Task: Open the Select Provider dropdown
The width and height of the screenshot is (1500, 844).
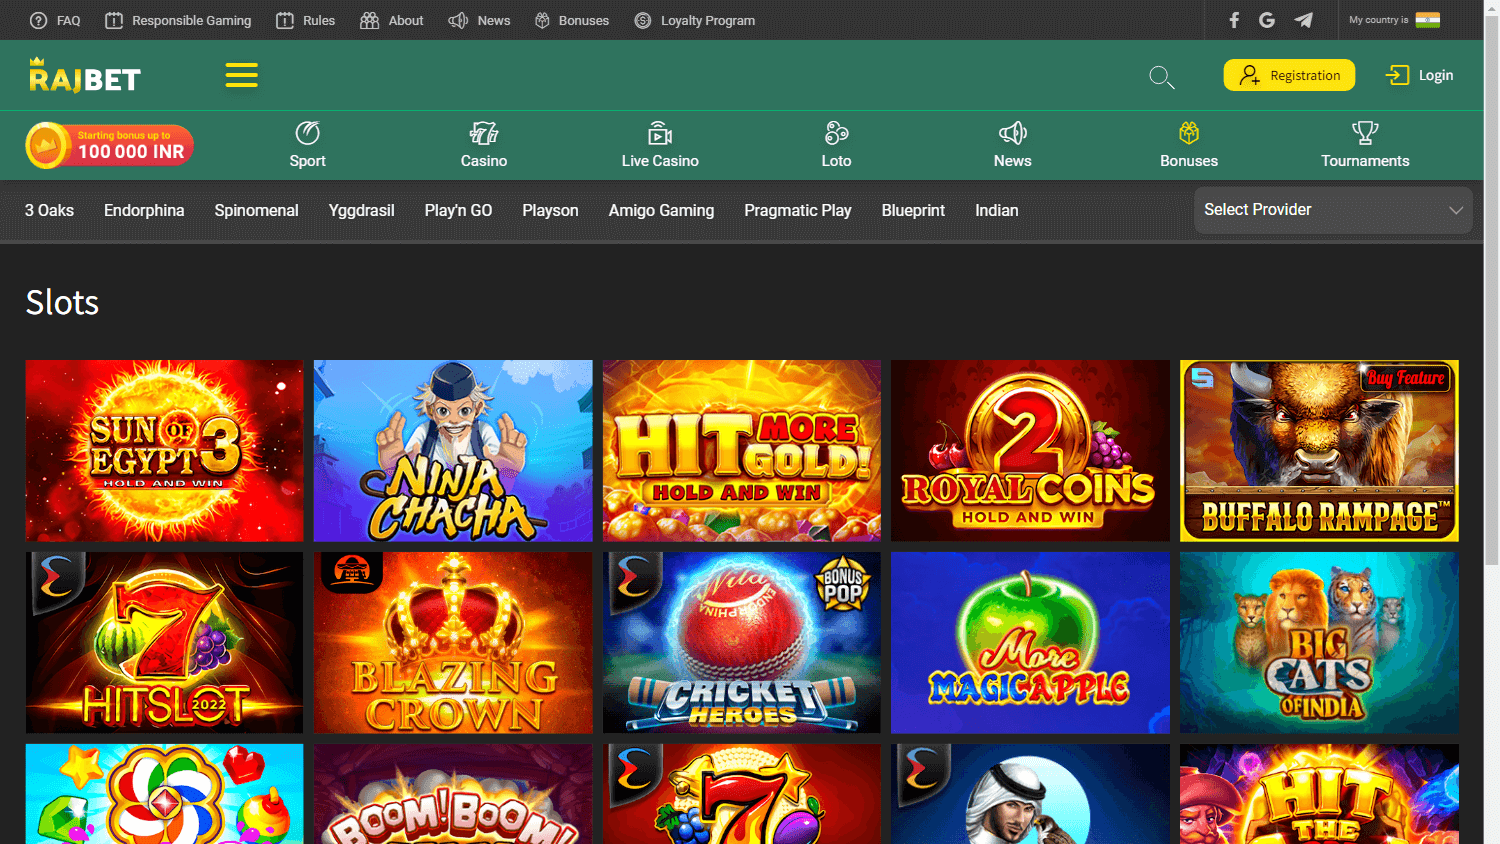Action: click(1333, 210)
